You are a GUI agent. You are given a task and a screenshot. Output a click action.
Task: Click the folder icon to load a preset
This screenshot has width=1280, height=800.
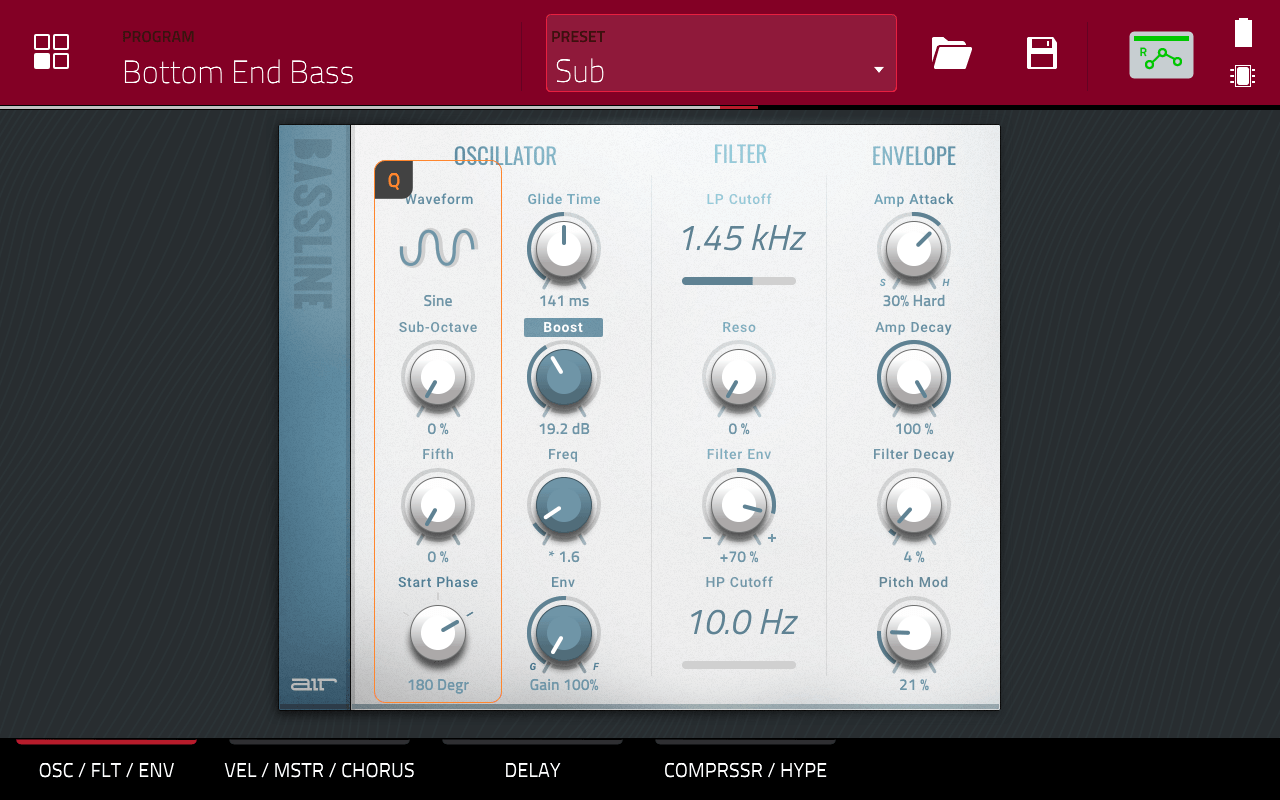click(950, 54)
